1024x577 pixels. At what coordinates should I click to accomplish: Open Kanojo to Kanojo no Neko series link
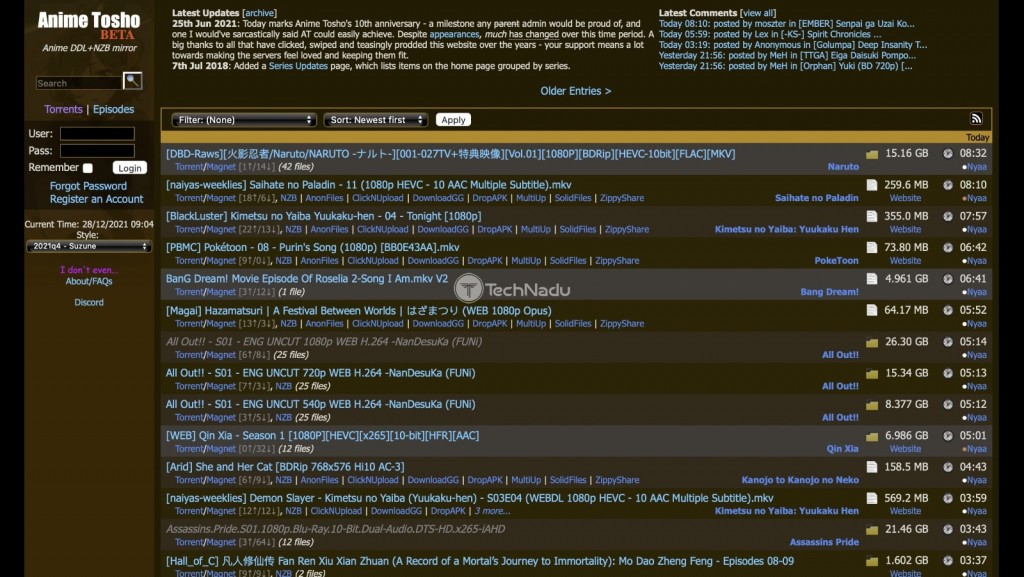(x=800, y=480)
